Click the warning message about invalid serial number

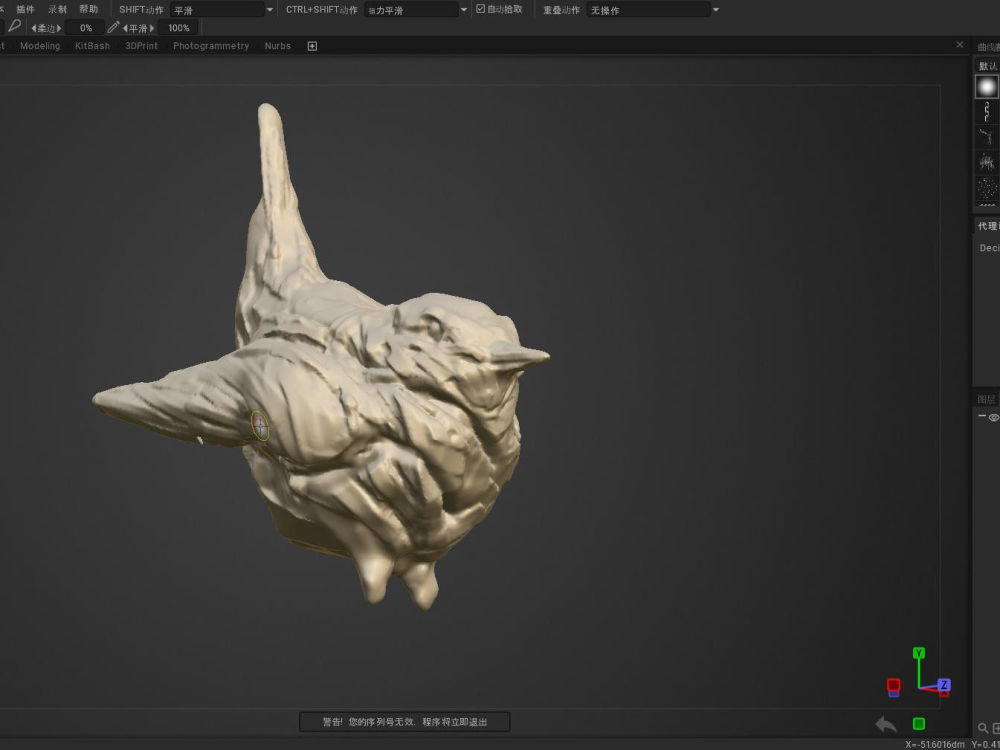coord(404,722)
